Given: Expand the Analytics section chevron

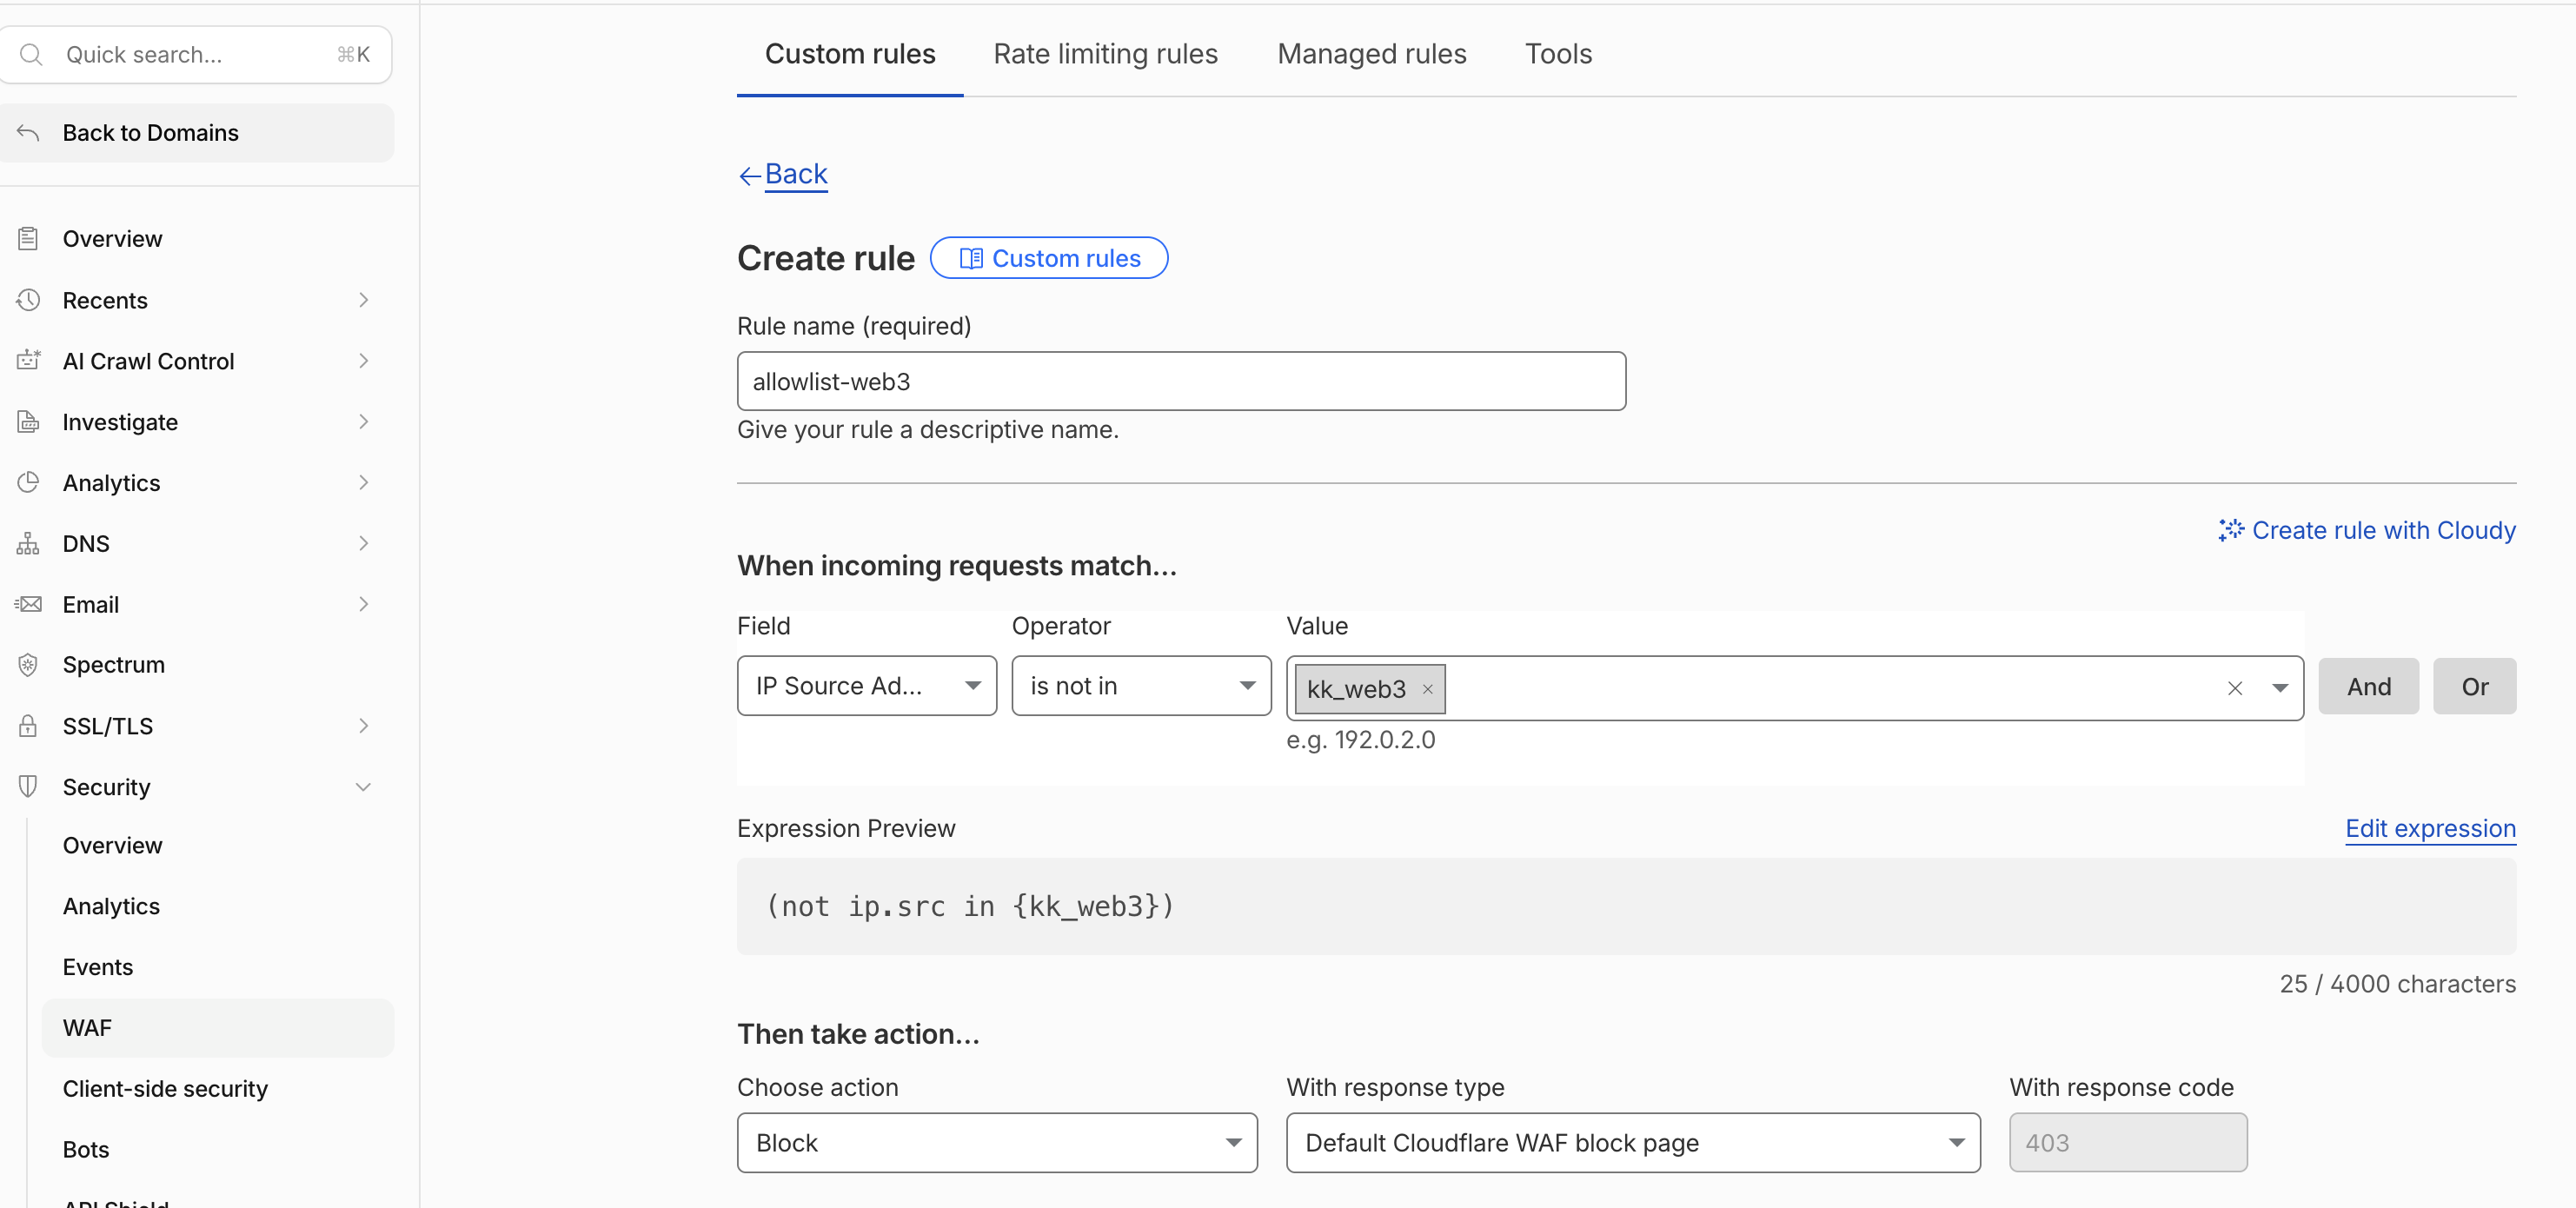Looking at the screenshot, I should click(x=363, y=482).
